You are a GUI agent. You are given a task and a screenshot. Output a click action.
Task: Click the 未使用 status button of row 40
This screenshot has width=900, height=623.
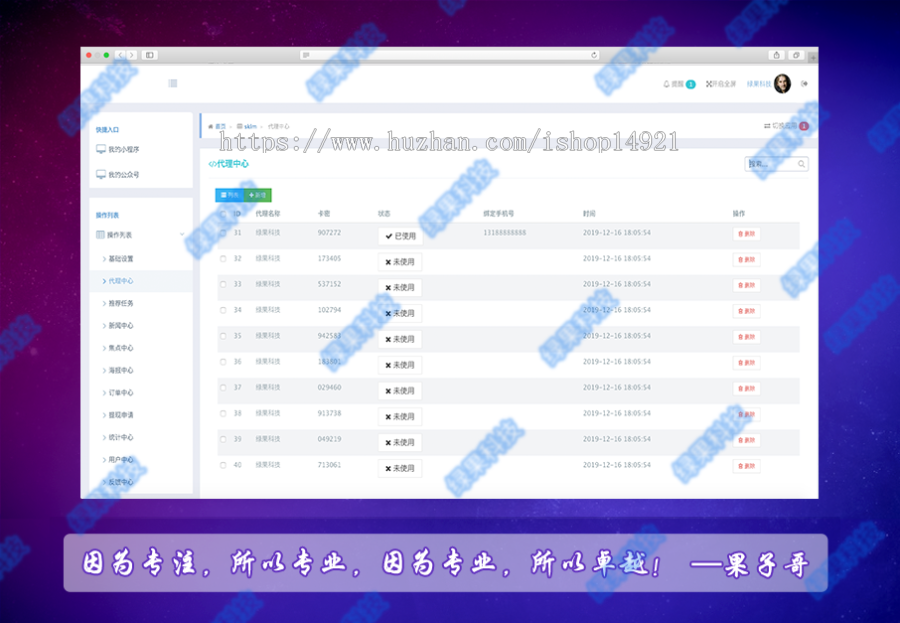400,469
